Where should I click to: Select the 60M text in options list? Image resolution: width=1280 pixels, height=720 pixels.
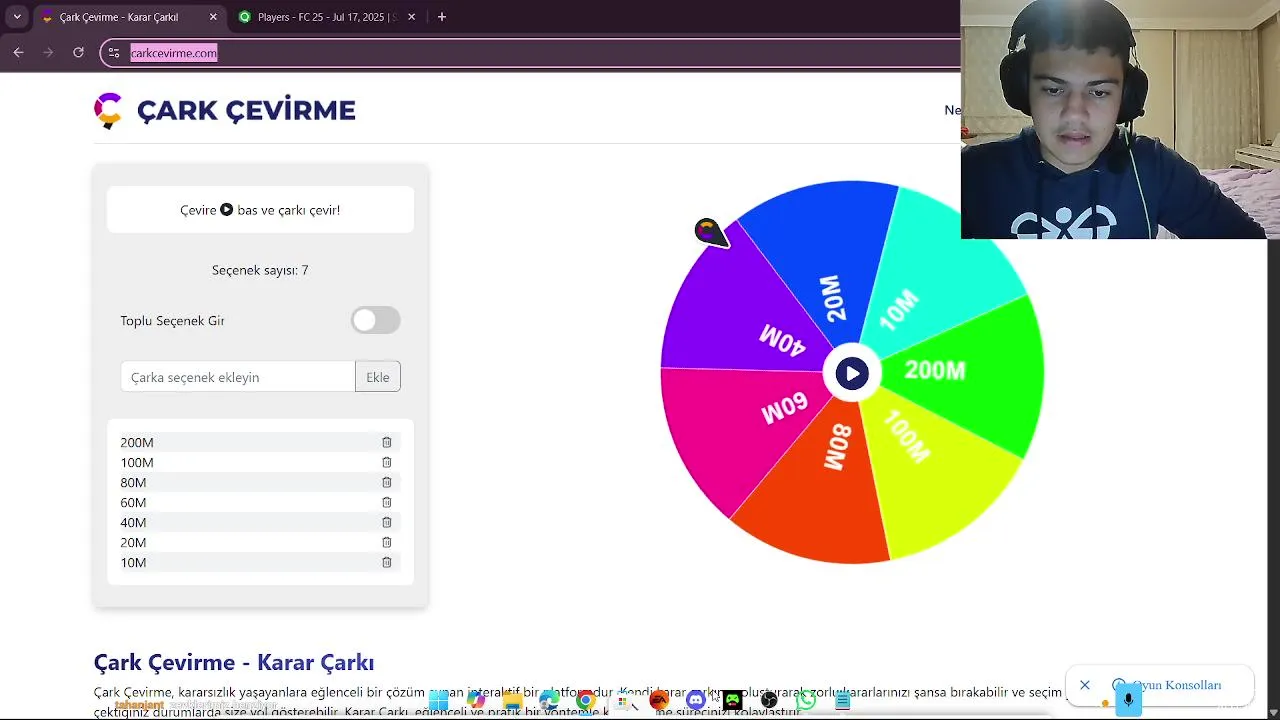133,502
